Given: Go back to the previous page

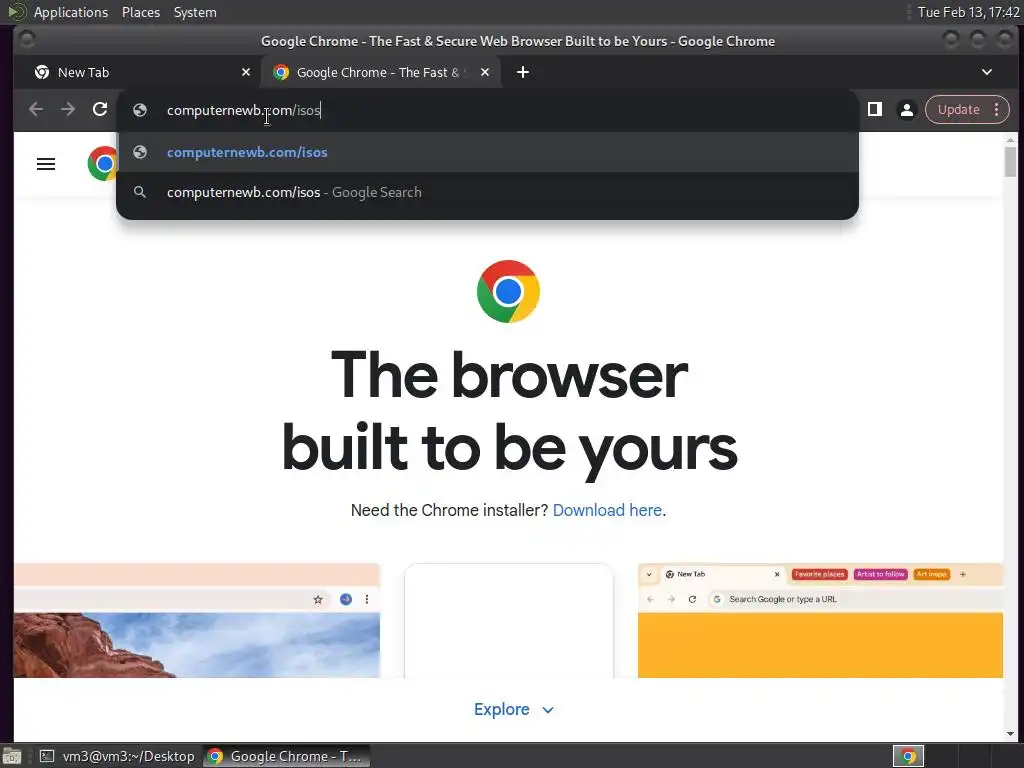Looking at the screenshot, I should 36,109.
